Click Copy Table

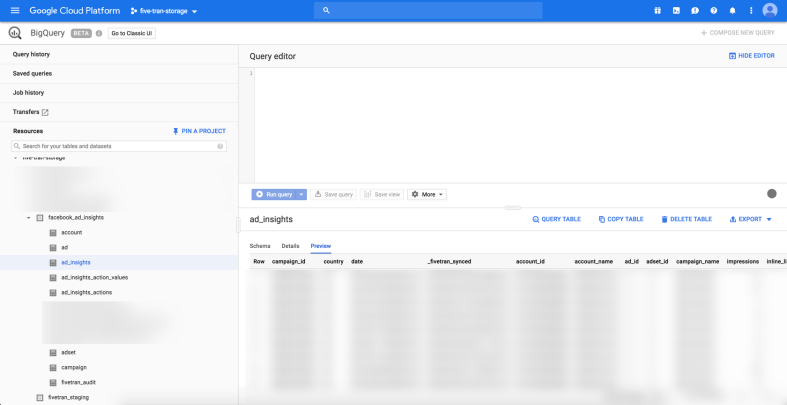tap(621, 219)
